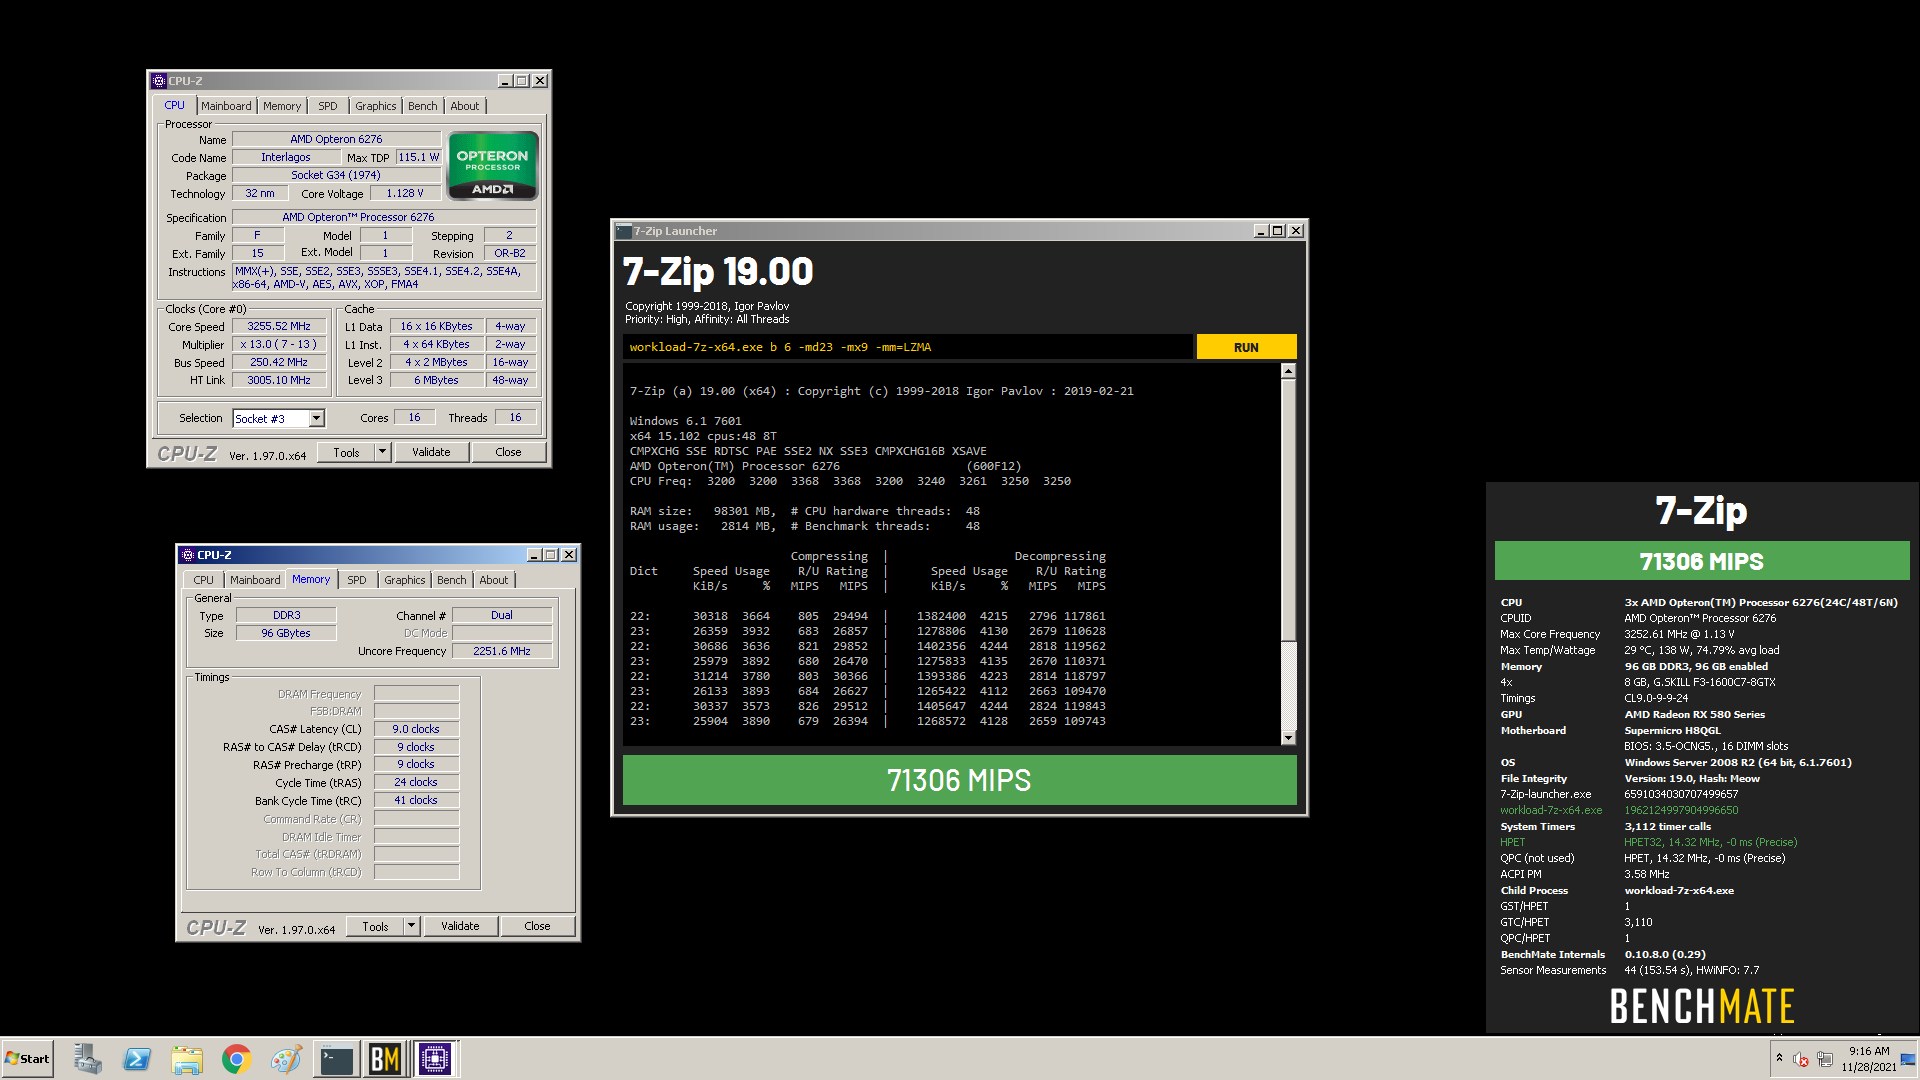Select the CAS# Latency value 9.0 clocks

click(x=416, y=729)
